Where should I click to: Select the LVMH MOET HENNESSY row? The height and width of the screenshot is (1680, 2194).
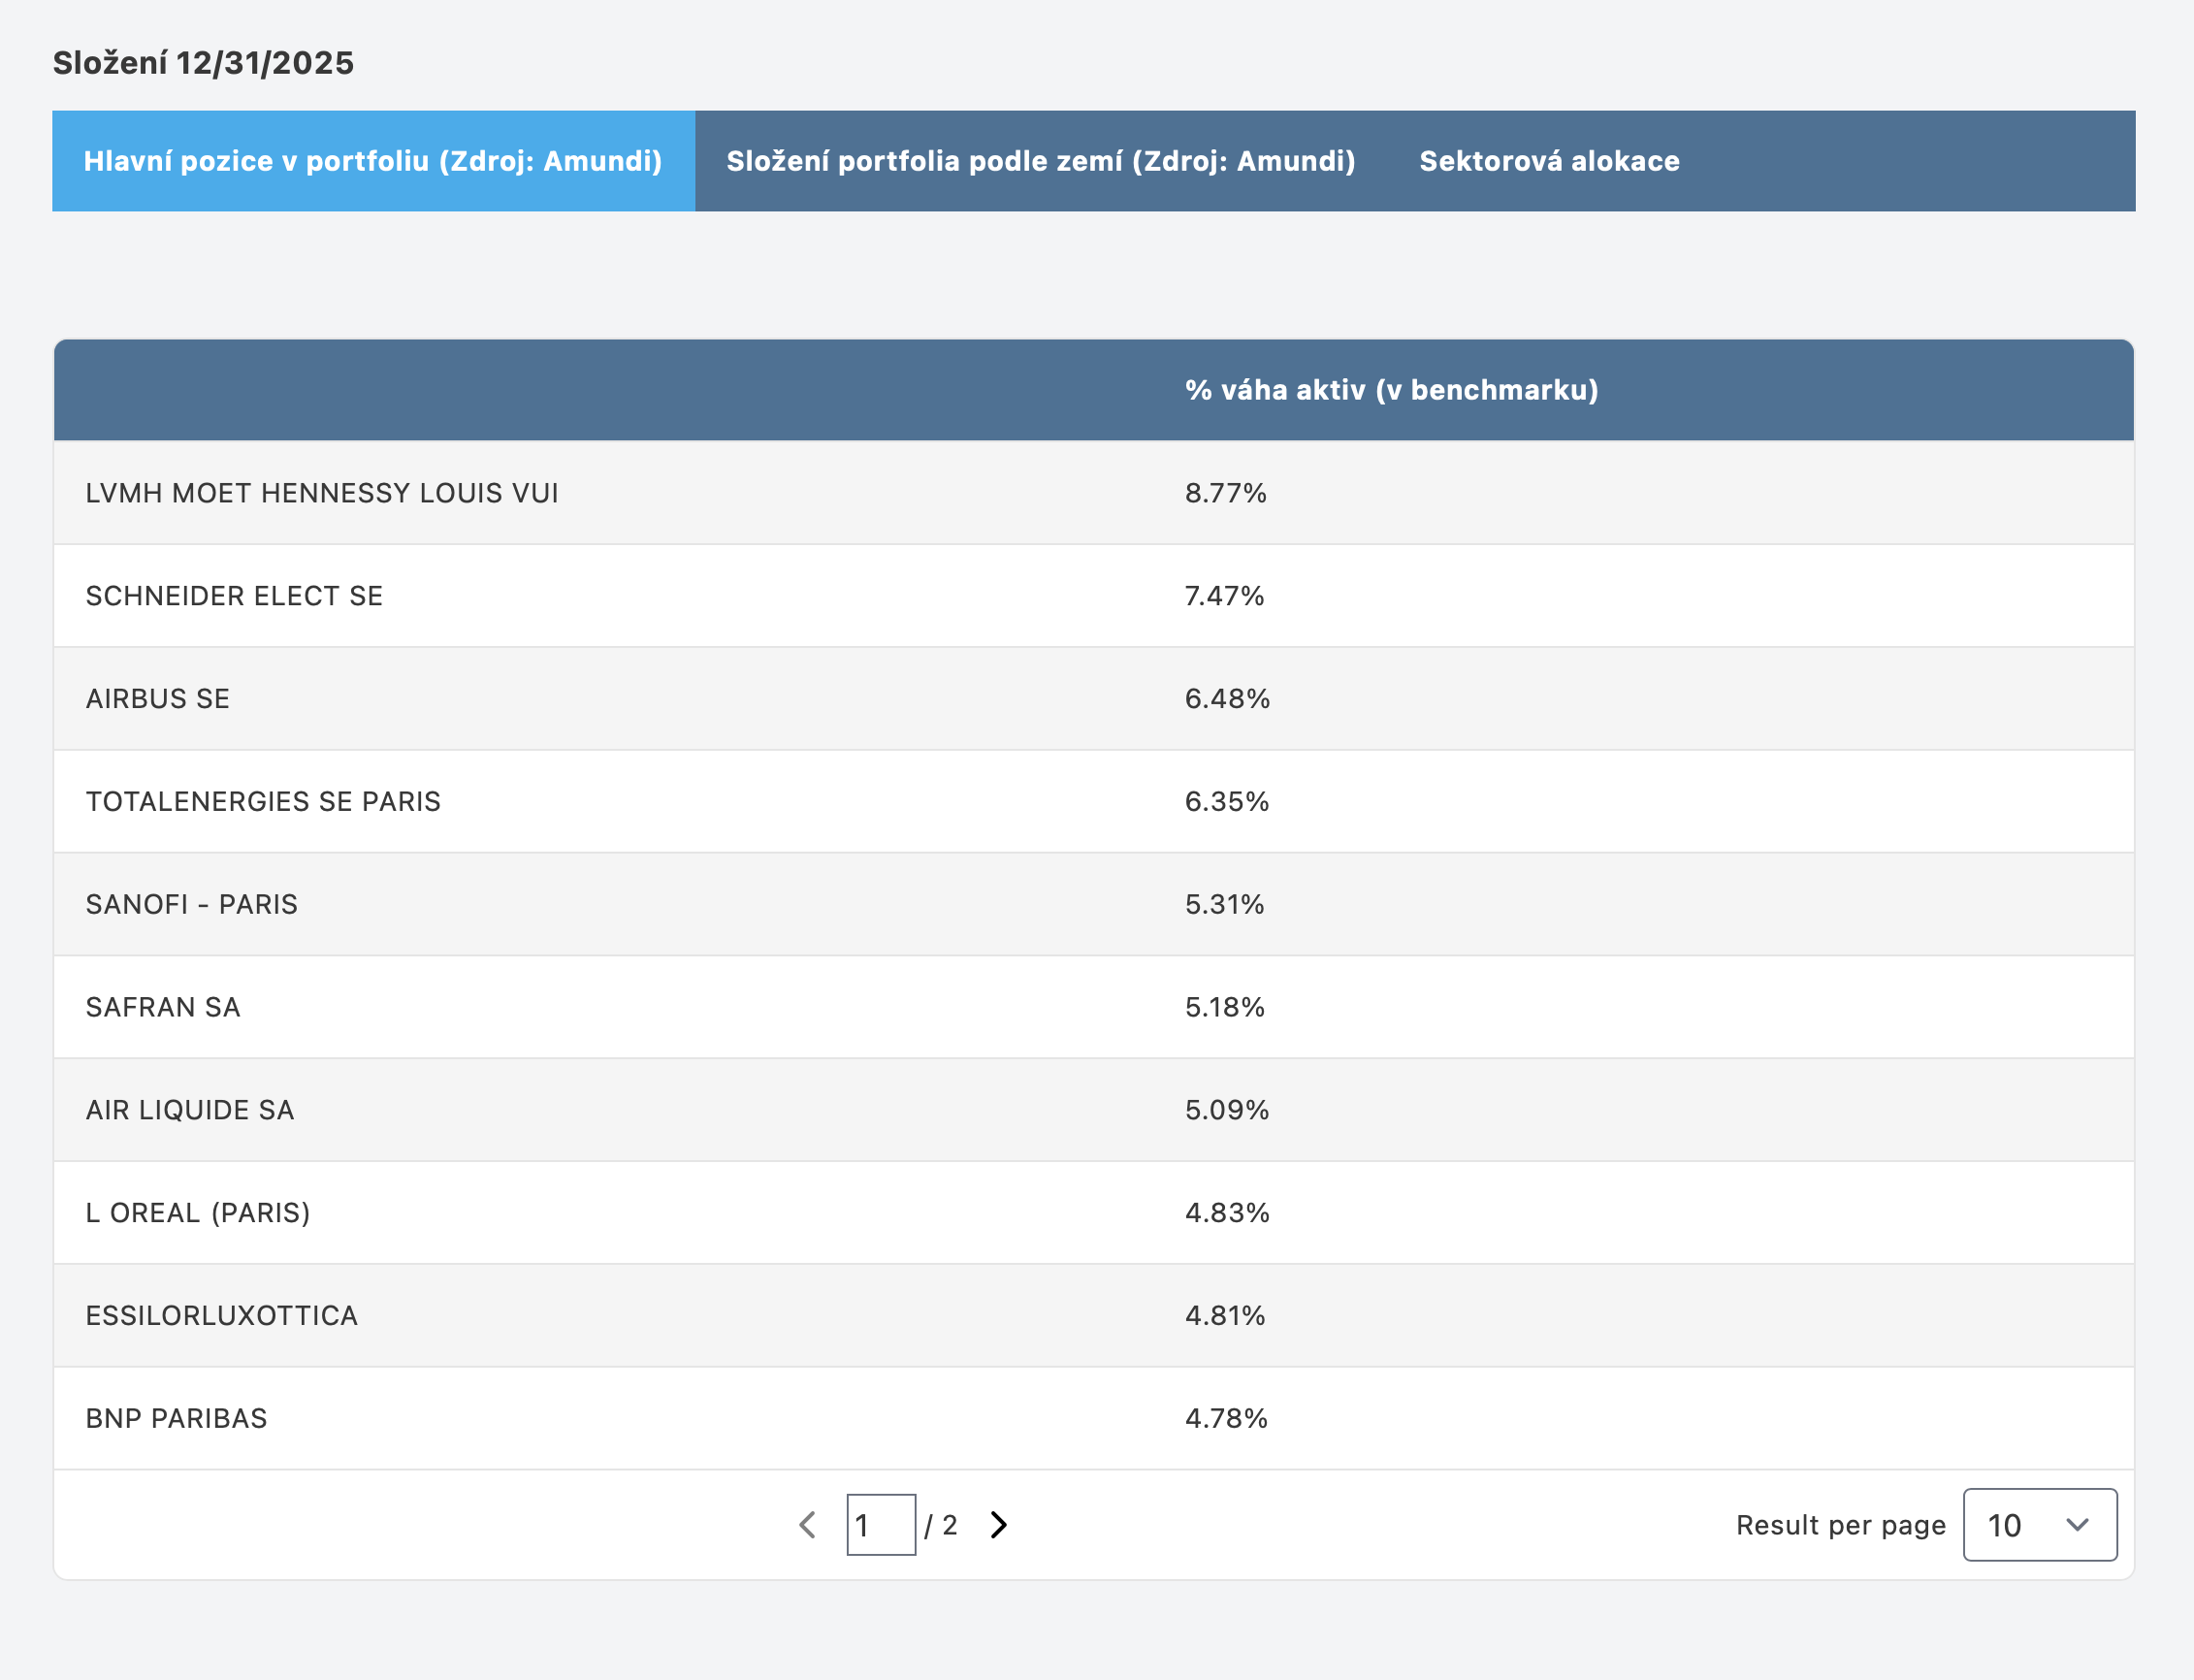(x=321, y=493)
